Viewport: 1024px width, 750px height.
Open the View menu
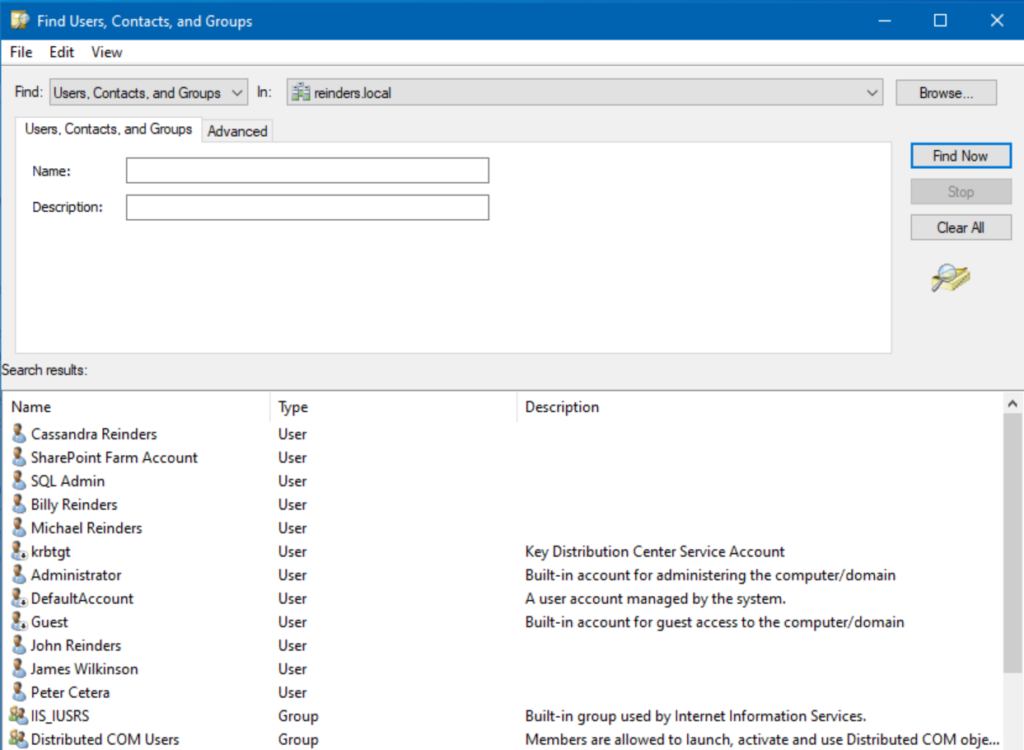[106, 52]
